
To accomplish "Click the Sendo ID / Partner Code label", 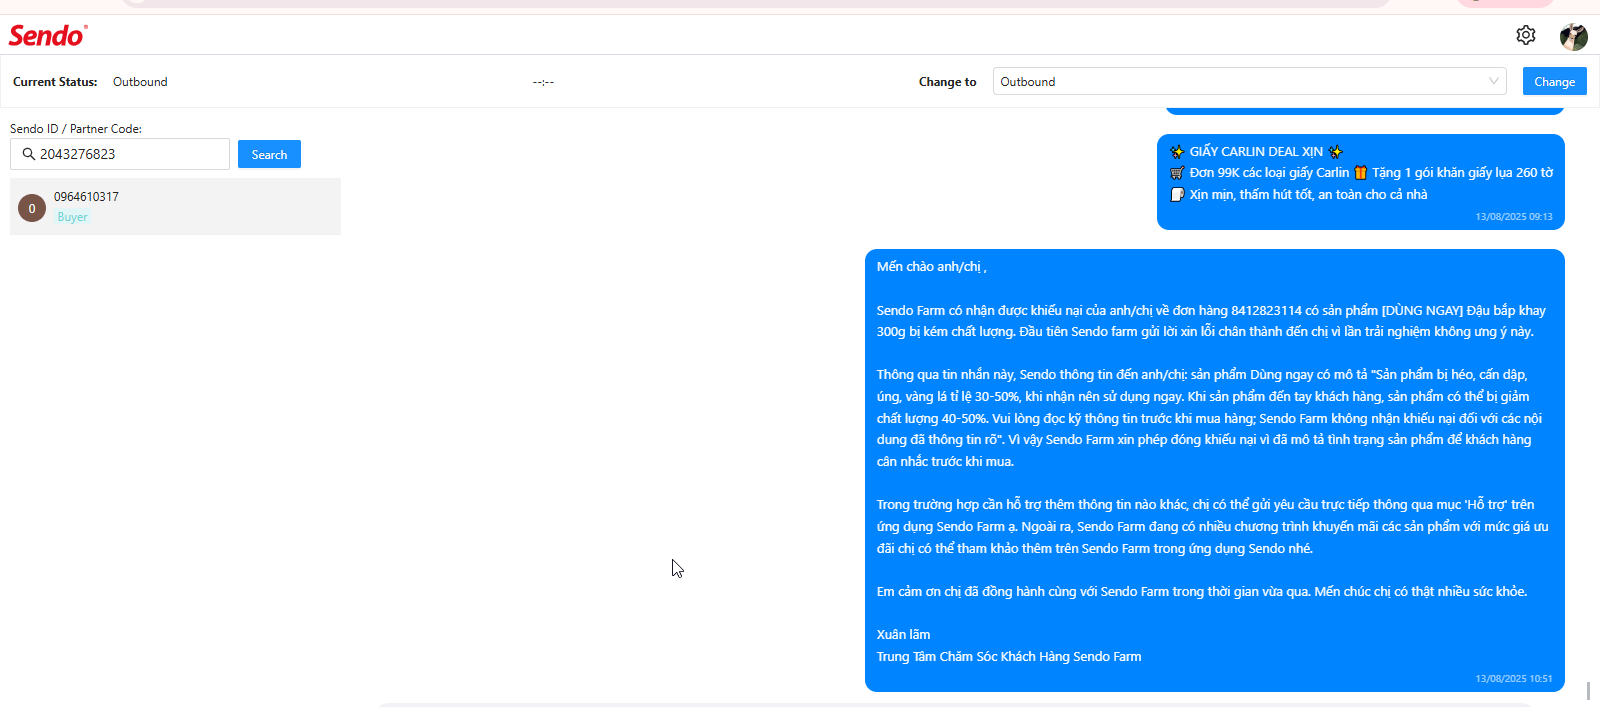I will (76, 129).
